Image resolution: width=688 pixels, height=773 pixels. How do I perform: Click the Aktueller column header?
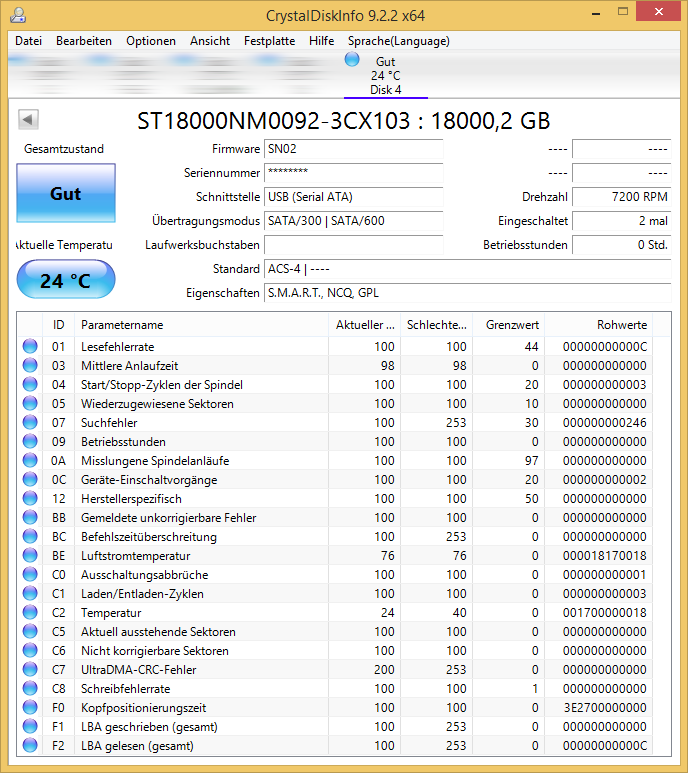365,325
